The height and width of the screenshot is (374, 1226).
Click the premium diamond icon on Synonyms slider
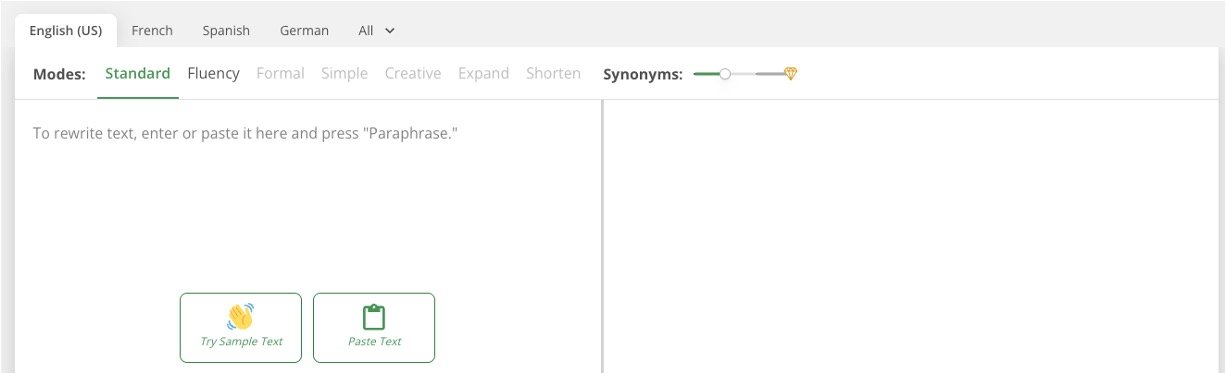(x=790, y=74)
